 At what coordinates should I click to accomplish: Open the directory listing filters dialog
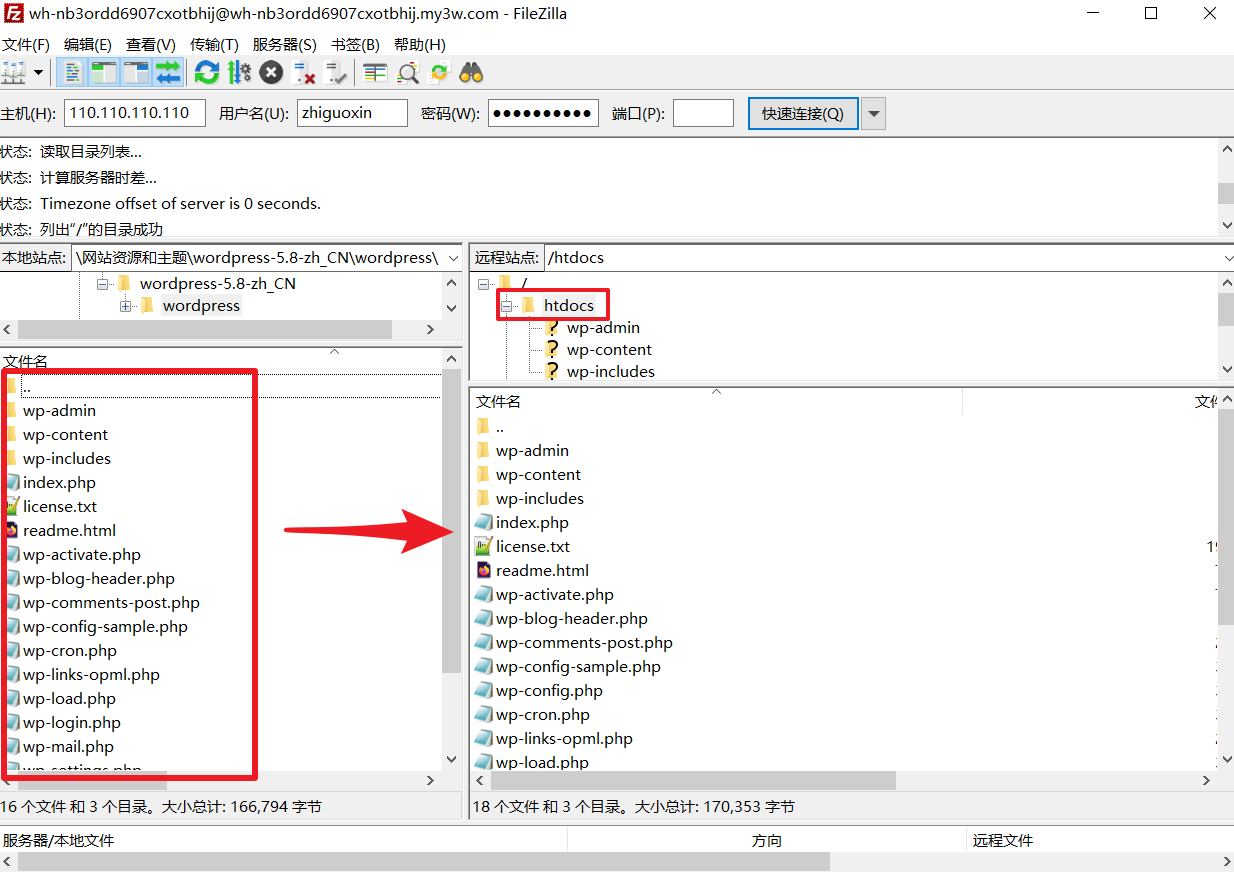point(375,72)
